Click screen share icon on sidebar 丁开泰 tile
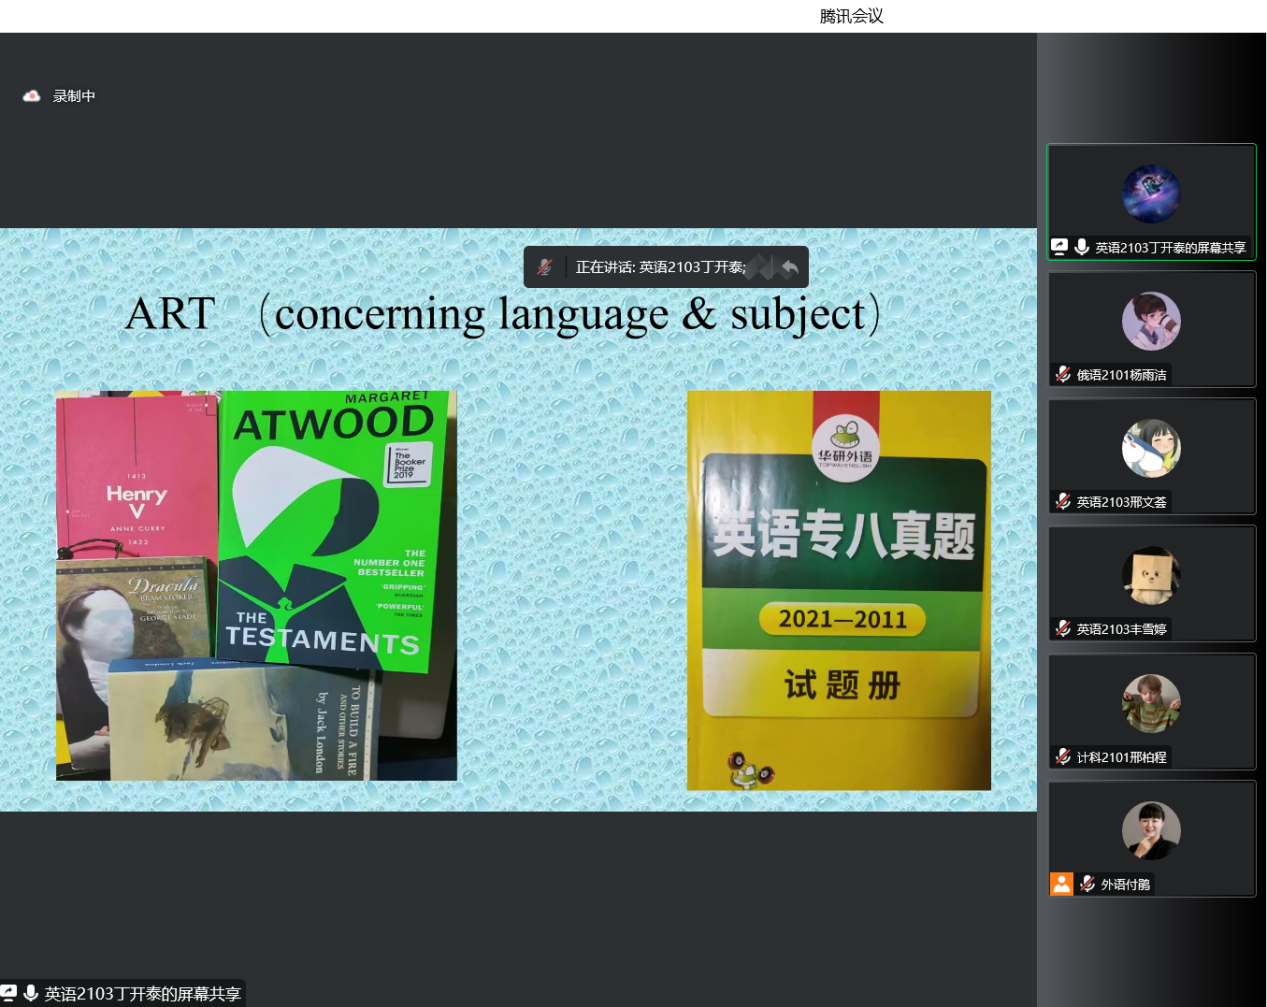The height and width of the screenshot is (1007, 1267). (1060, 247)
